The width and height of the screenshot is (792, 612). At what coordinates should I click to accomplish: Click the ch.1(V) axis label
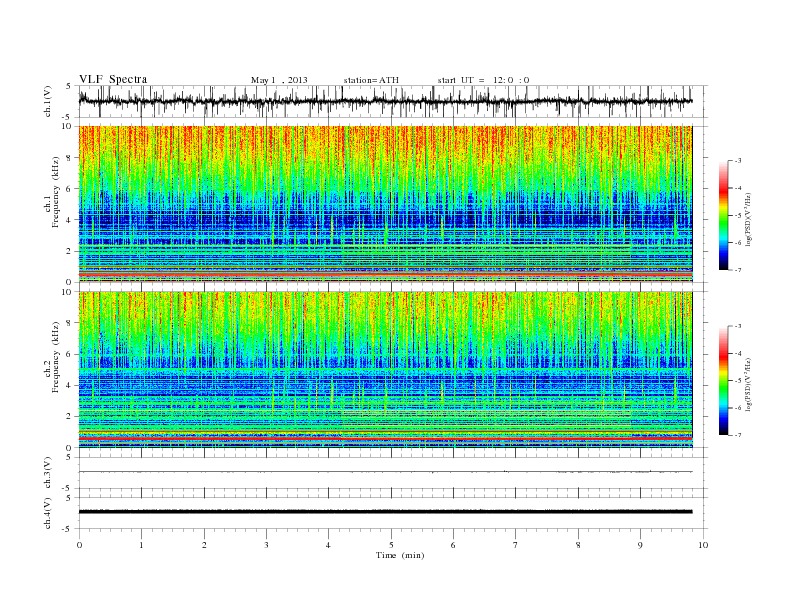pyautogui.click(x=48, y=101)
